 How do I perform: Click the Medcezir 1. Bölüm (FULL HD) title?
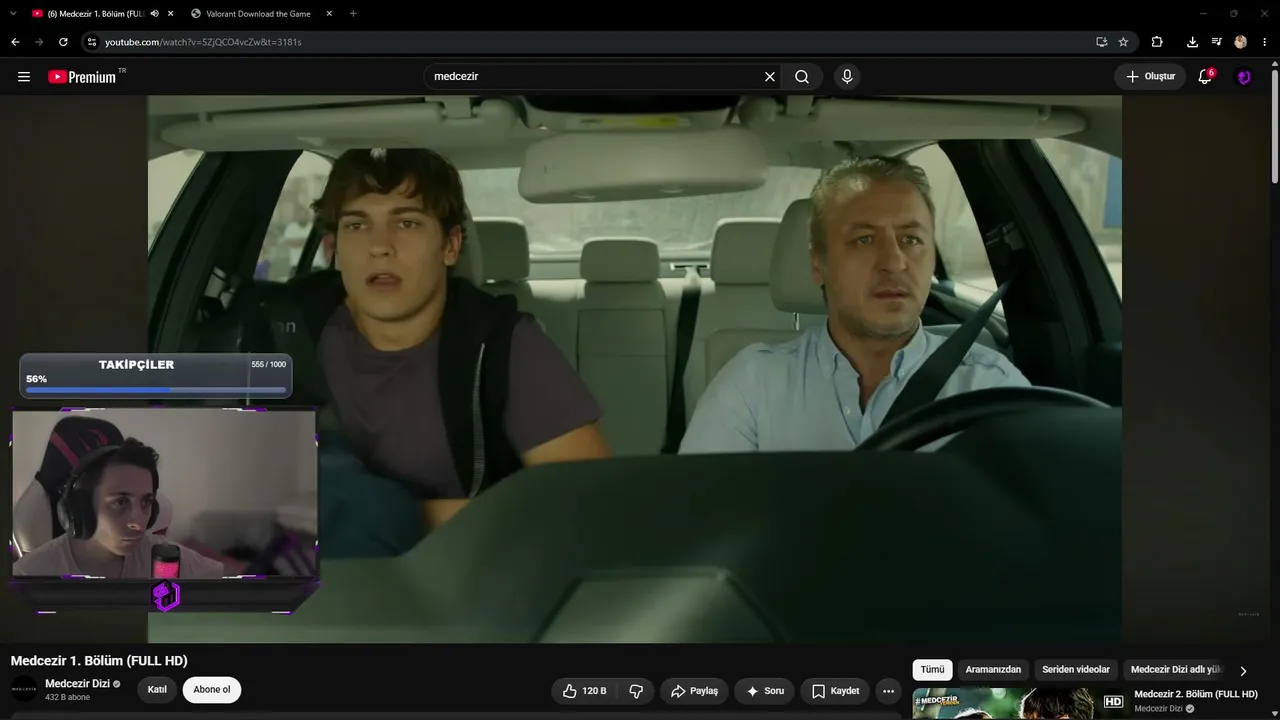(99, 661)
